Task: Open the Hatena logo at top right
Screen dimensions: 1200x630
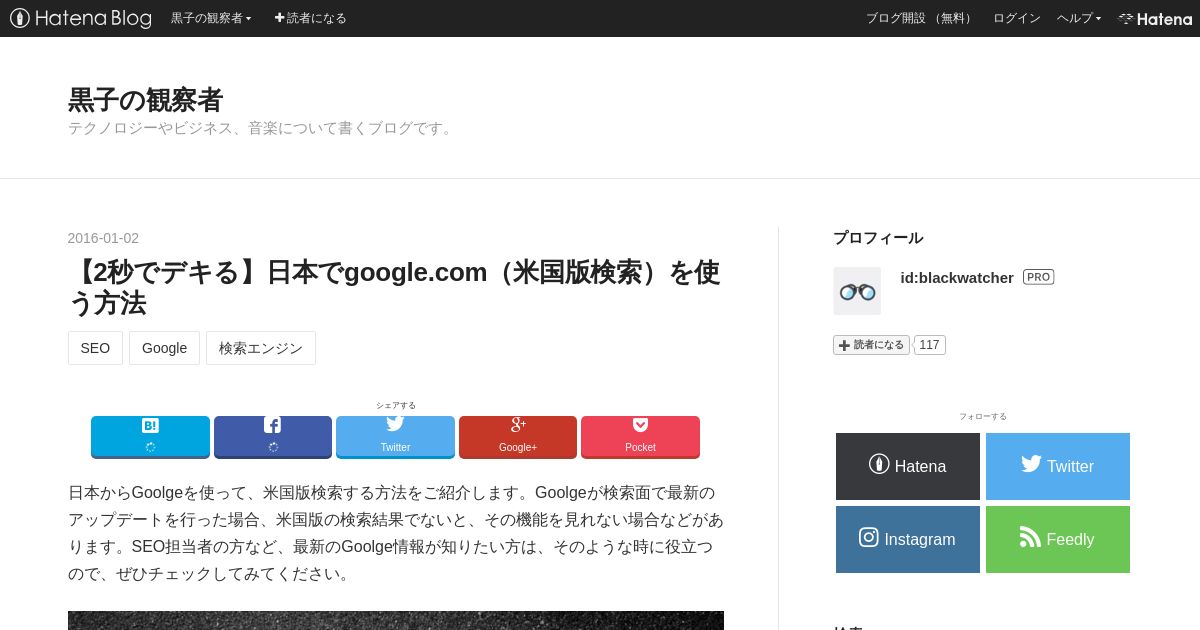Action: coord(1155,18)
